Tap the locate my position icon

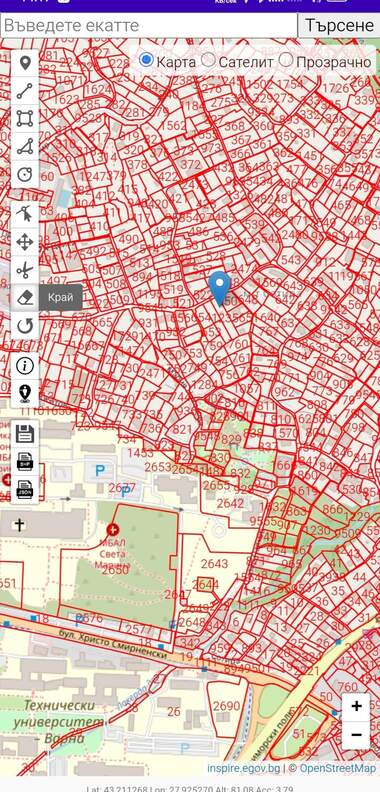(25, 393)
